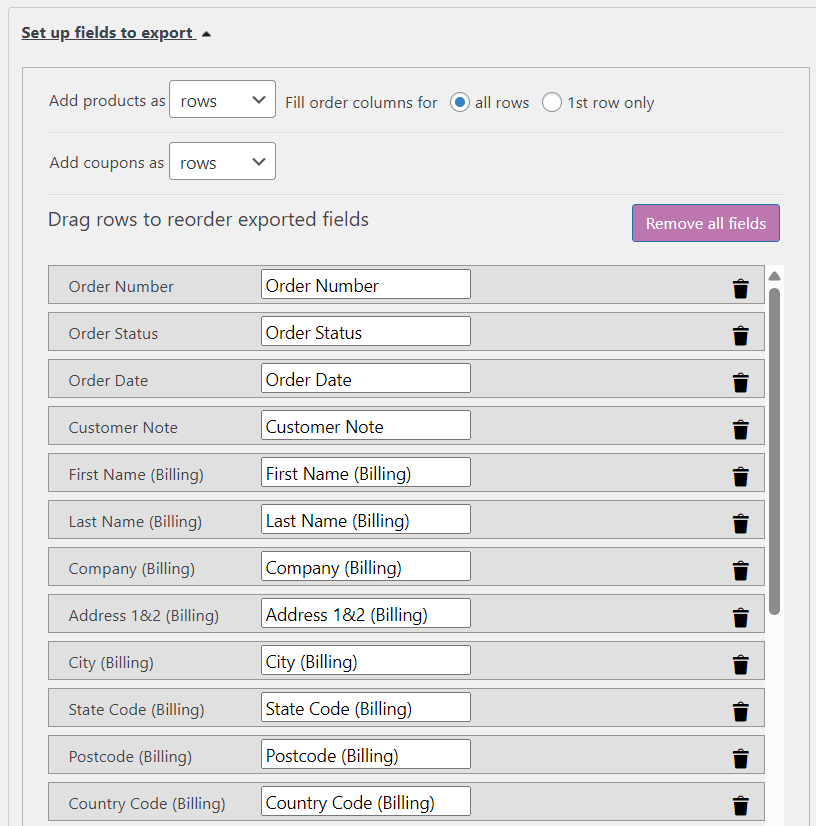Choose "1st row only" radio option
Screen dimensions: 816x826
pyautogui.click(x=552, y=102)
